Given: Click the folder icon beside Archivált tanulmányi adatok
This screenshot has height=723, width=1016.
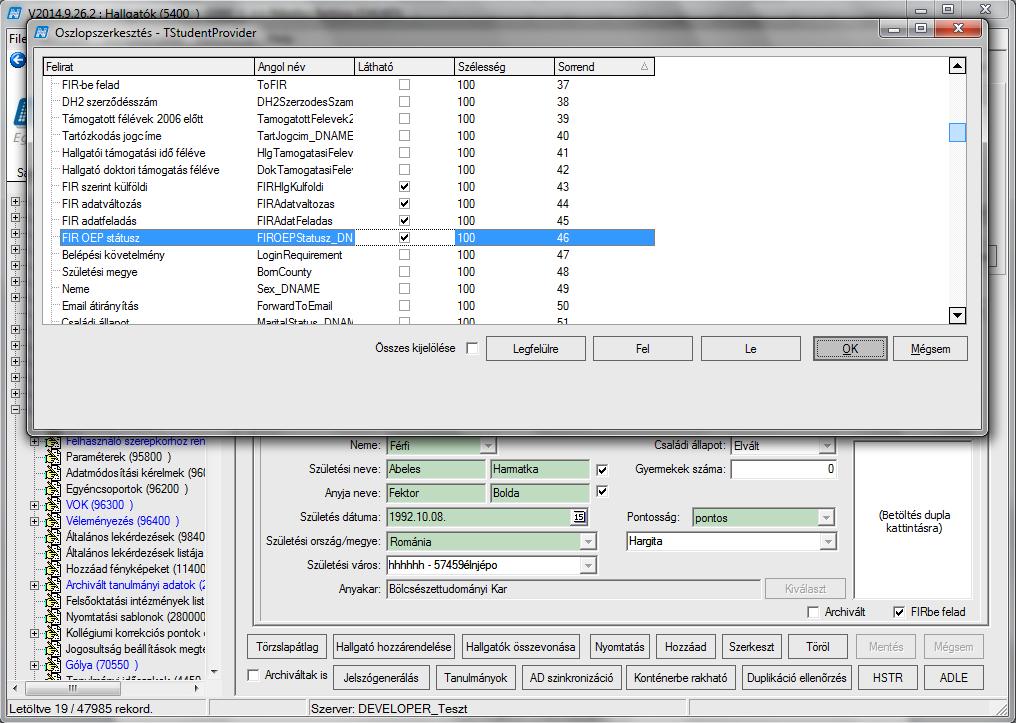Looking at the screenshot, I should point(52,585).
